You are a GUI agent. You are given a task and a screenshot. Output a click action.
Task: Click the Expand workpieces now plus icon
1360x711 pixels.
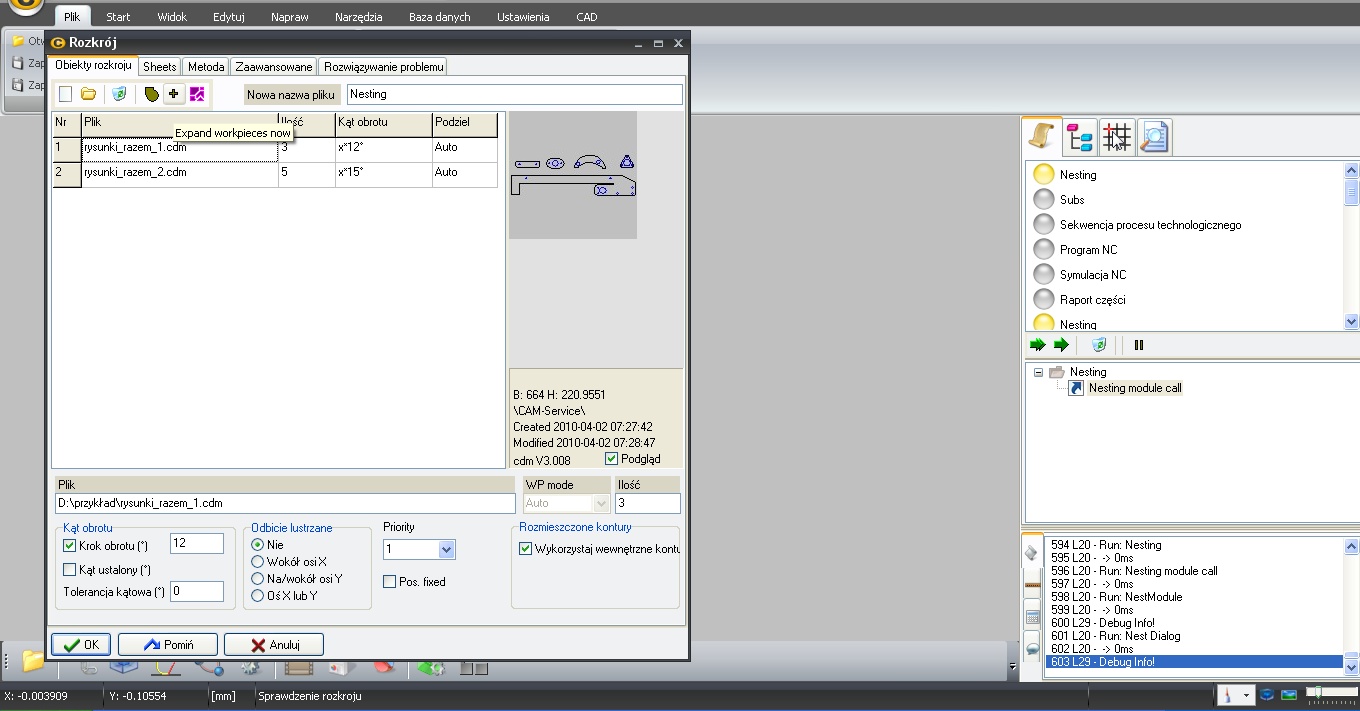click(174, 94)
